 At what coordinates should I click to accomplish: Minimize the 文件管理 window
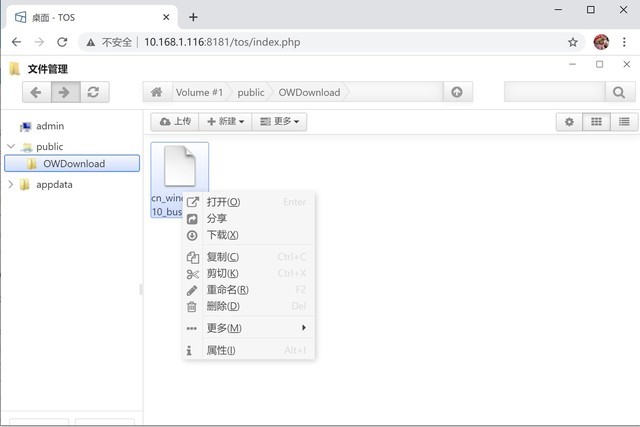coord(573,64)
